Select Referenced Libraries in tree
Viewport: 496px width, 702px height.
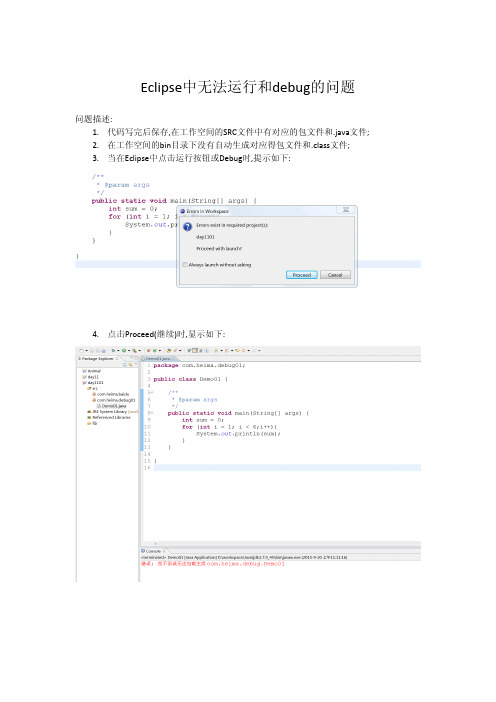[x=109, y=417]
